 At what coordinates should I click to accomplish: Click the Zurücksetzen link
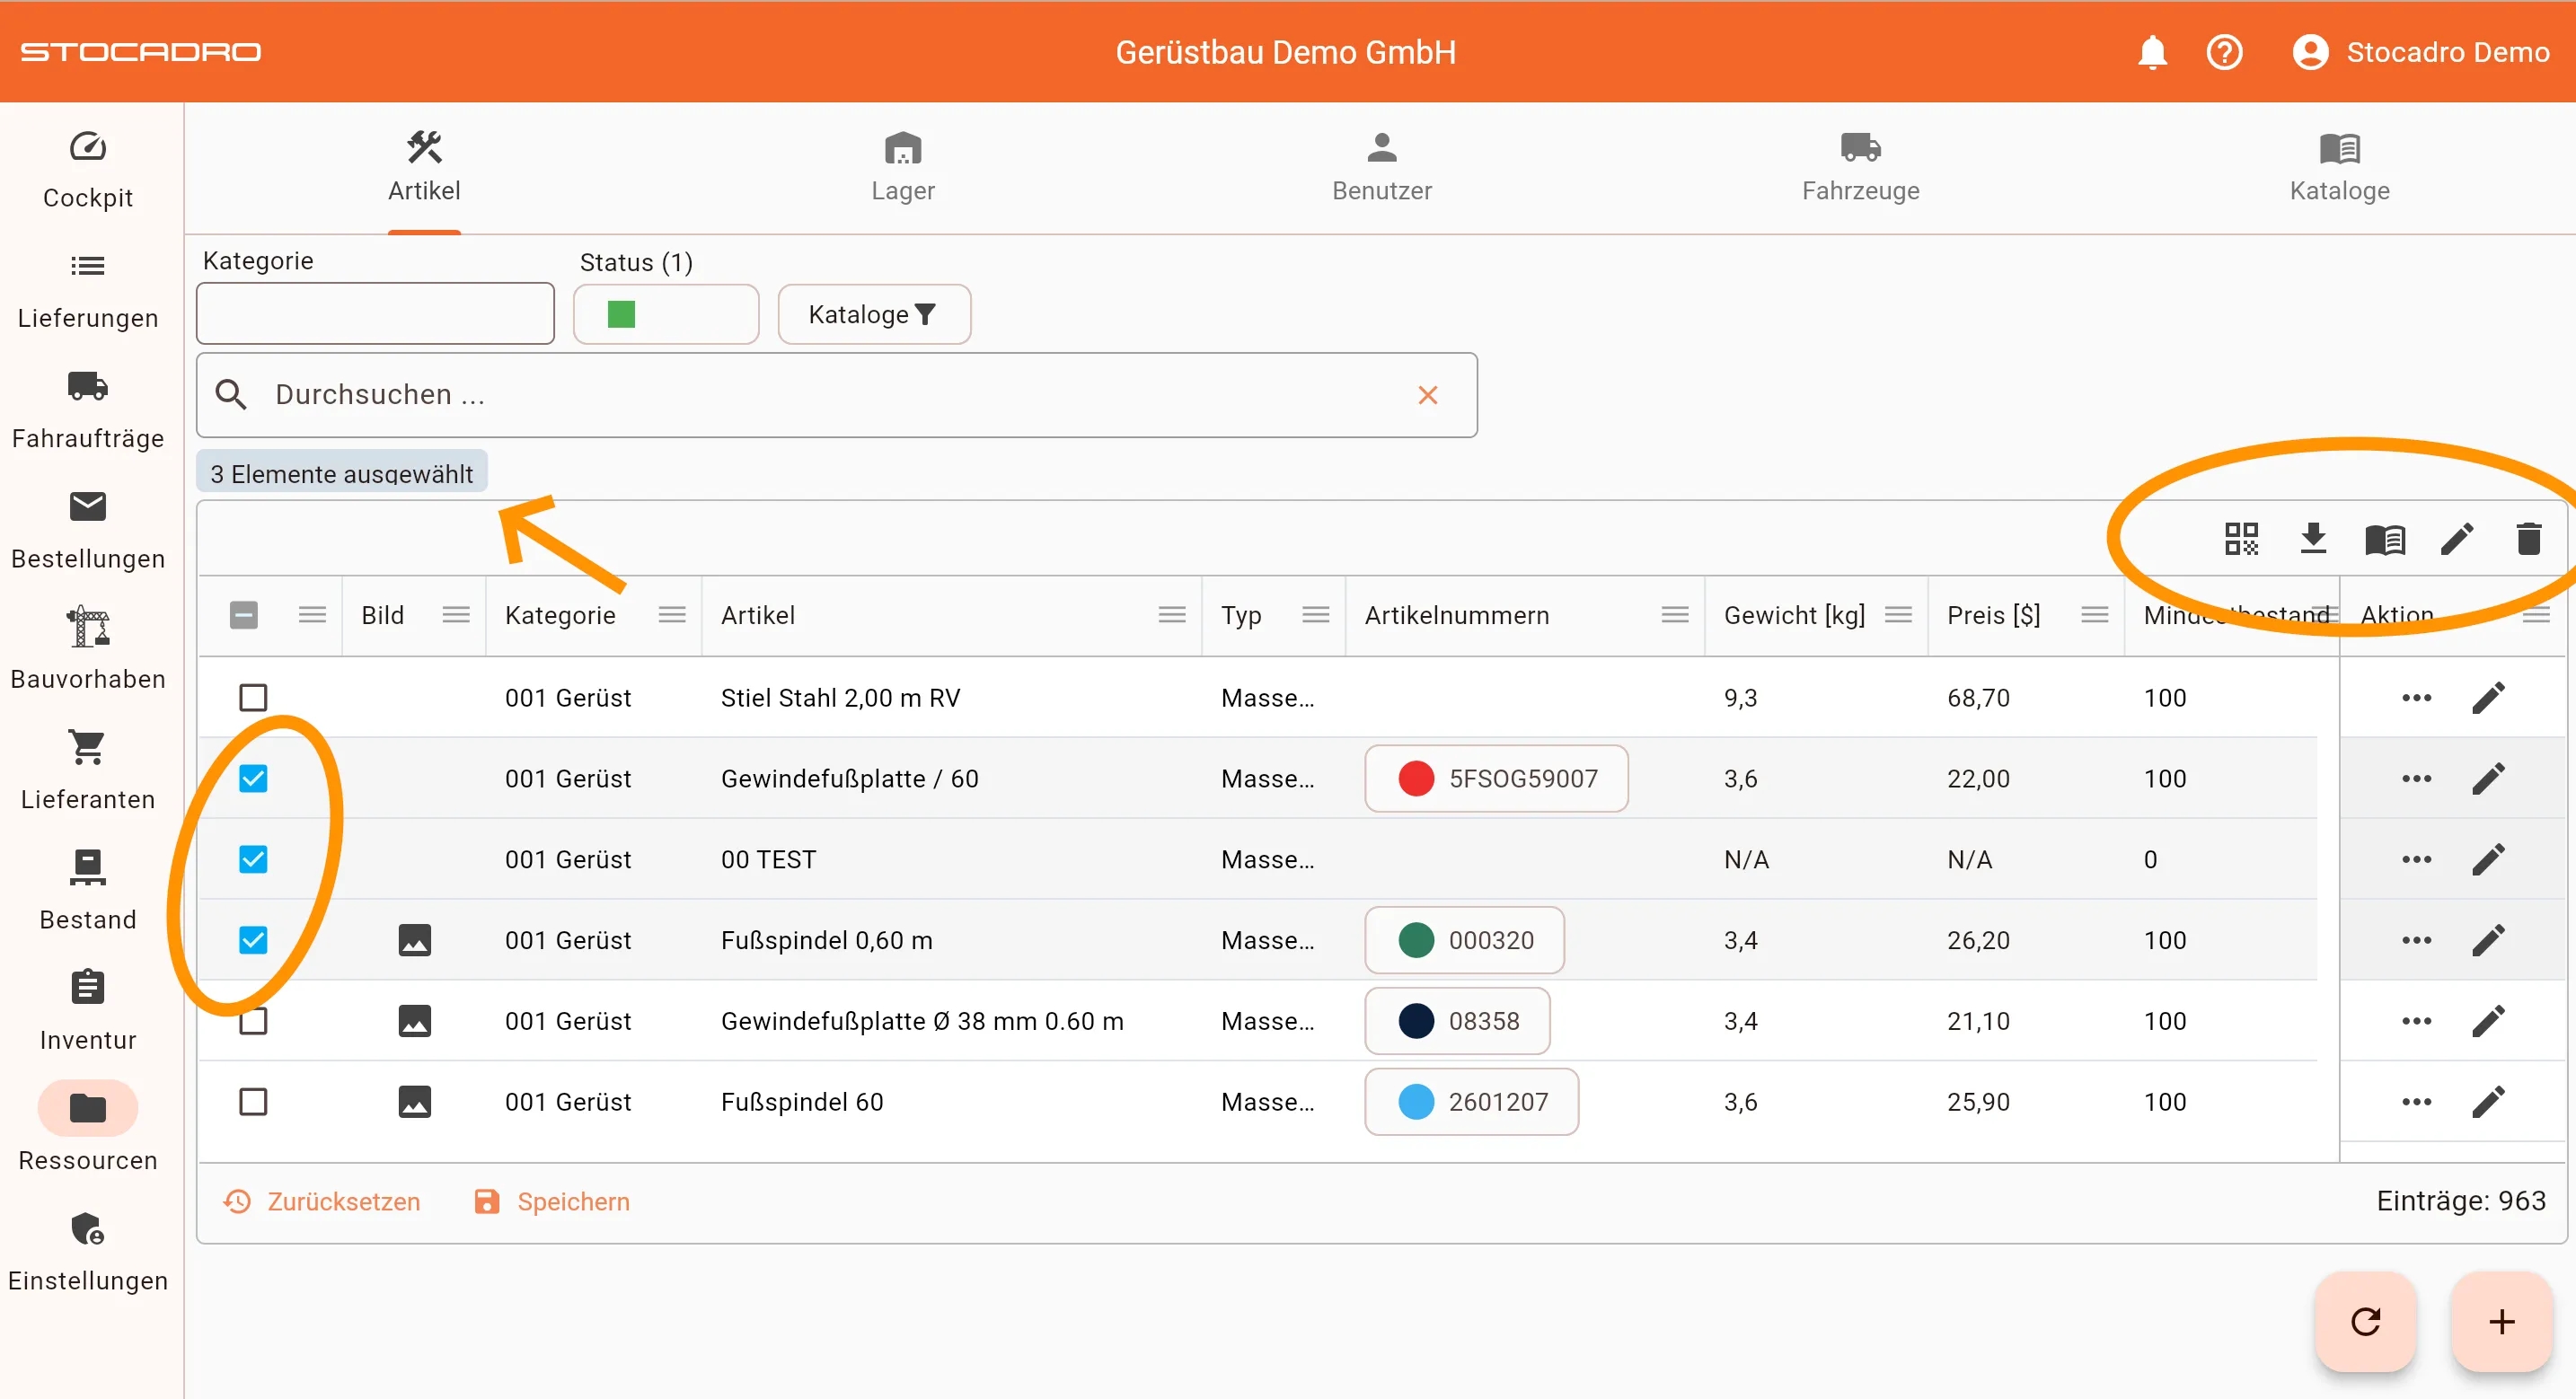pos(322,1201)
